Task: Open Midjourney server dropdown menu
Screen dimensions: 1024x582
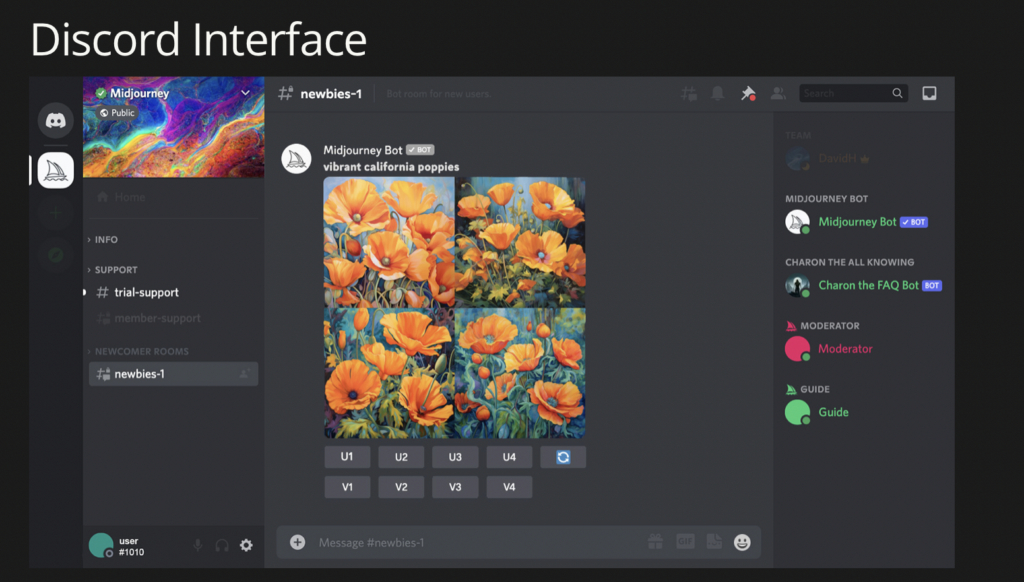Action: coord(246,93)
